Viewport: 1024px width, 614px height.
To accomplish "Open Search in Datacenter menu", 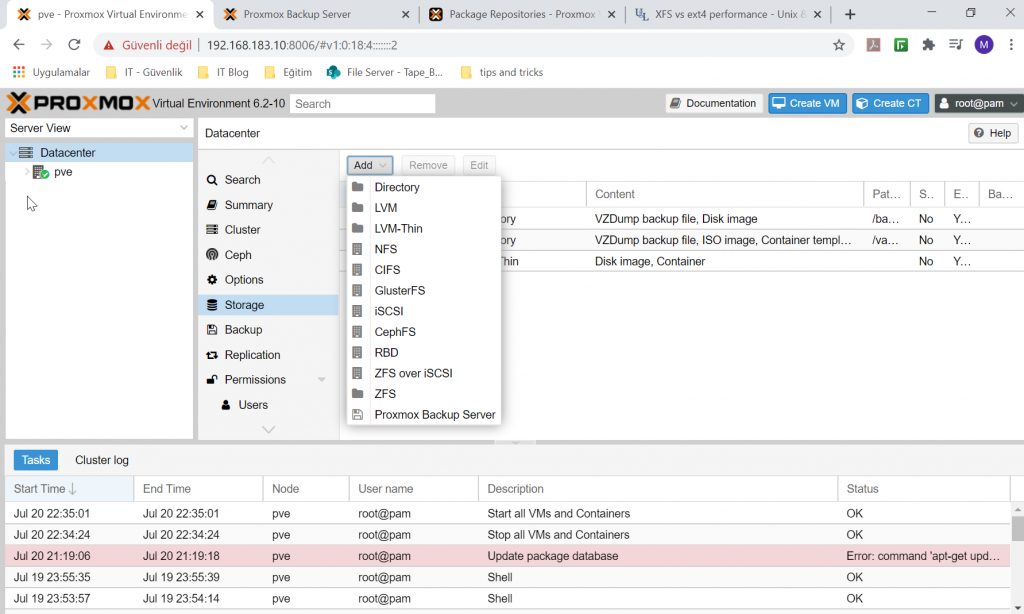I will [x=268, y=180].
